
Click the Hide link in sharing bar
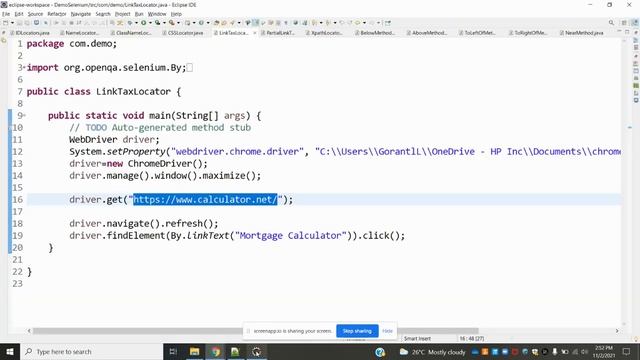[387, 331]
